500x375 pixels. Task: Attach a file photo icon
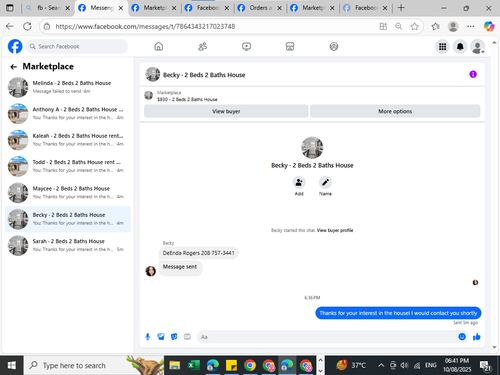161,337
